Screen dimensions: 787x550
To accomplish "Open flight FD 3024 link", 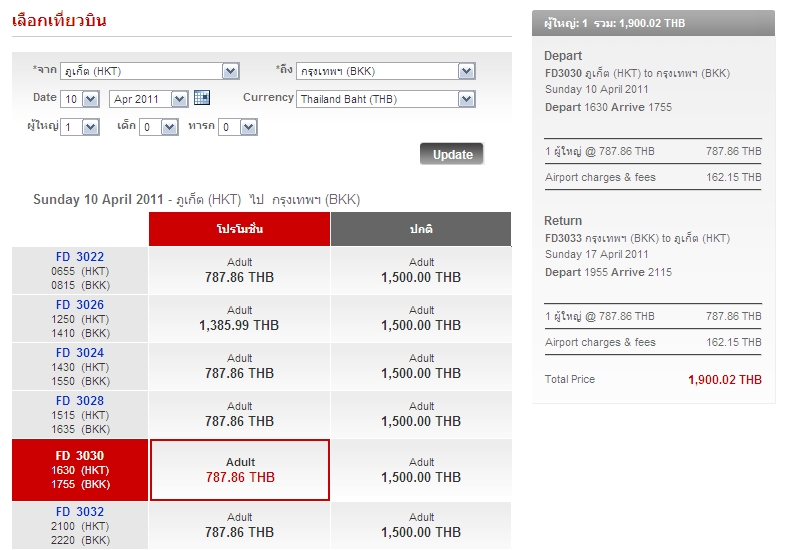I will tap(80, 353).
